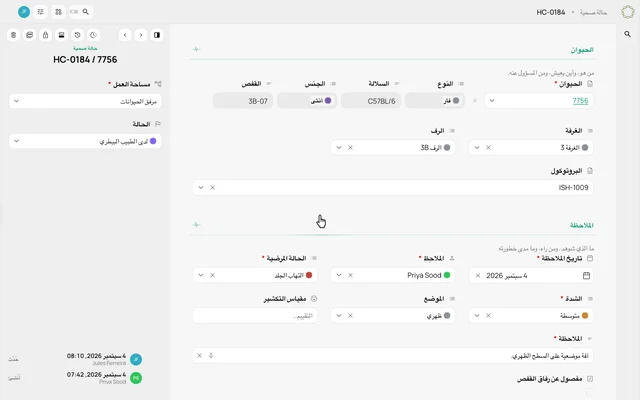Open the مساحة العمل workspace dropdown

coord(85,101)
